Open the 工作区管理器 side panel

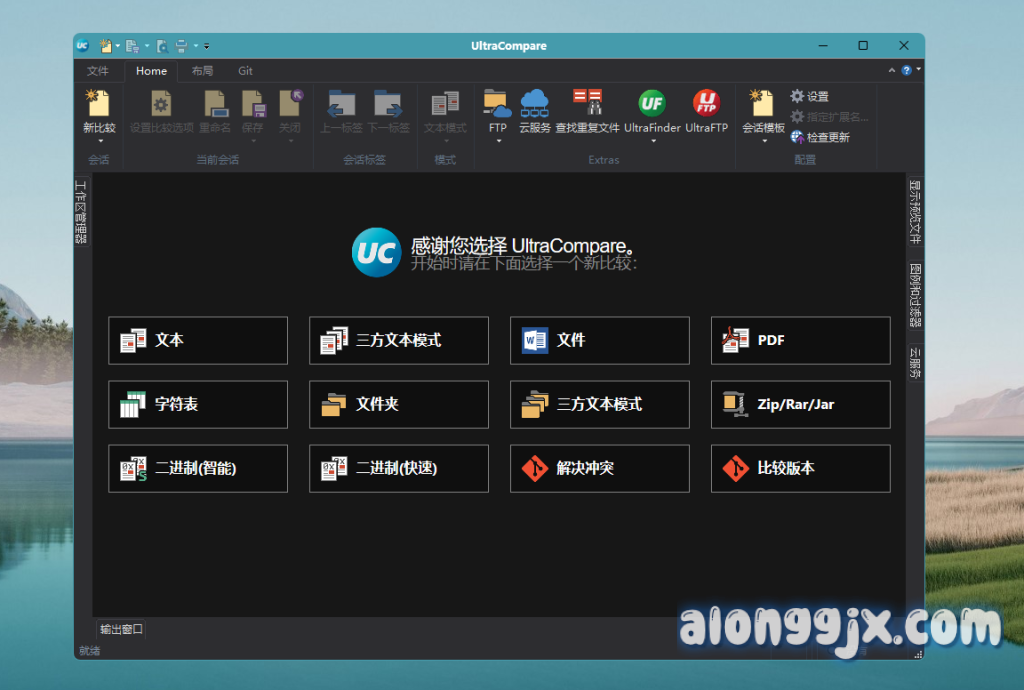click(x=82, y=212)
